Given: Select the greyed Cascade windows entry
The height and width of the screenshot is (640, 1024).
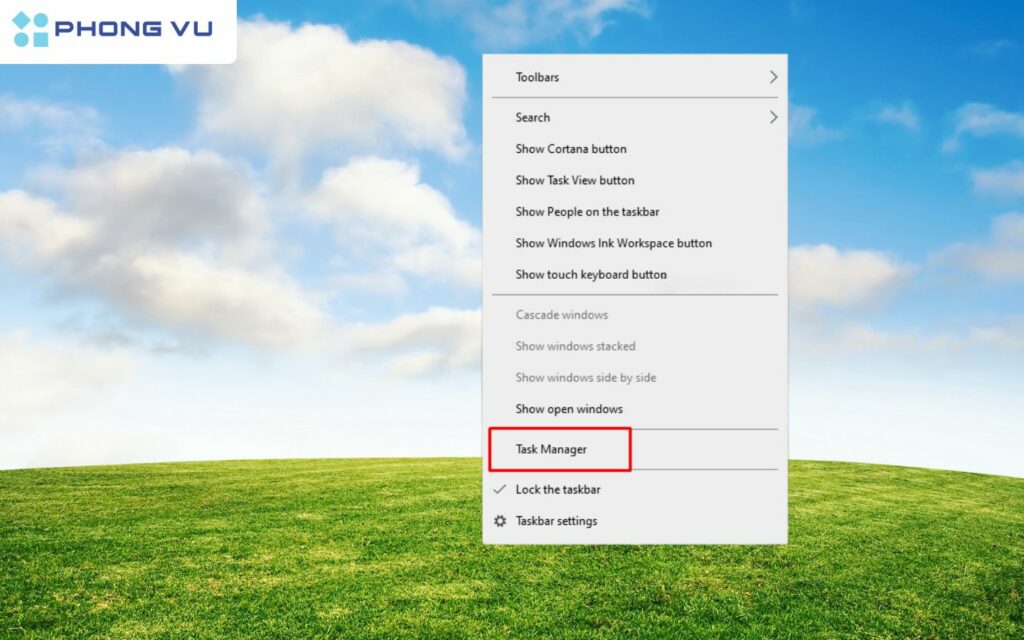Looking at the screenshot, I should coord(561,315).
